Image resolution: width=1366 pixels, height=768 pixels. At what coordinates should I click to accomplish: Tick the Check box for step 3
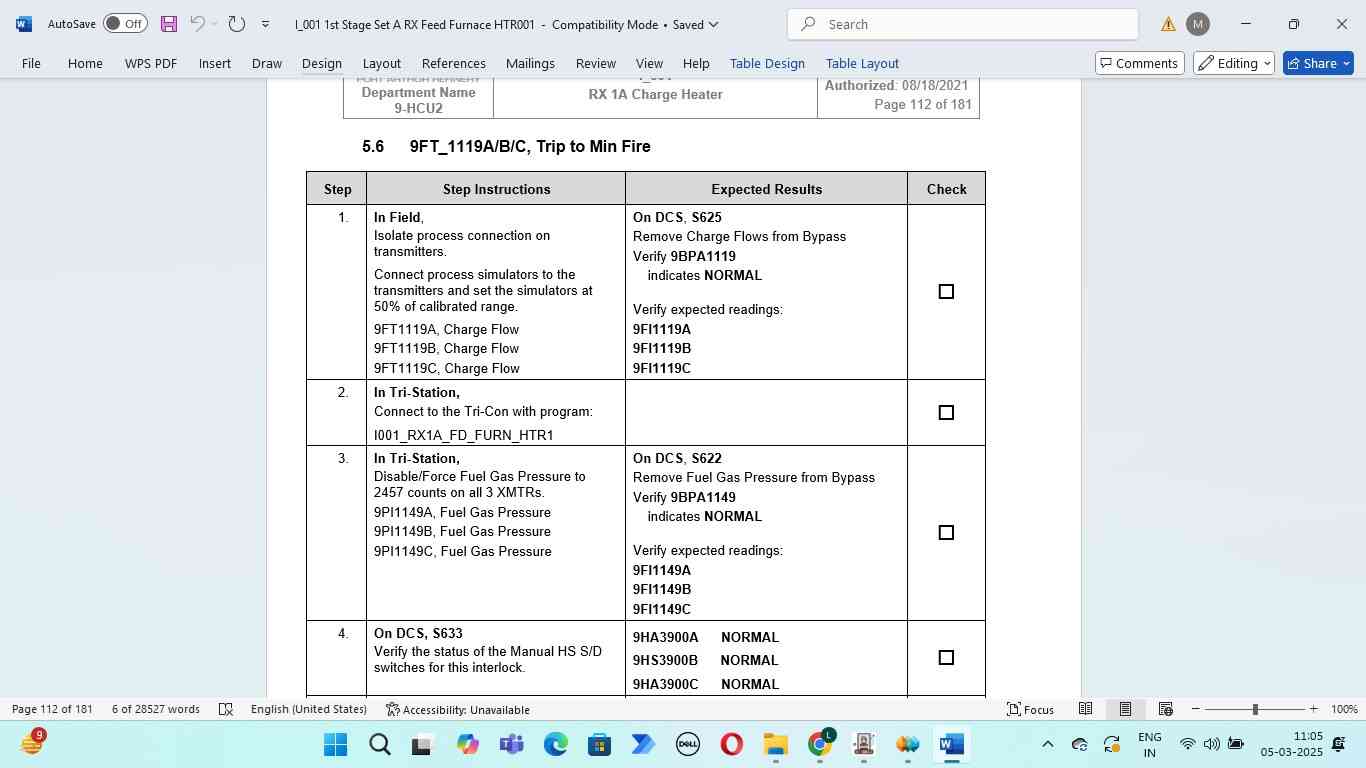tap(946, 533)
